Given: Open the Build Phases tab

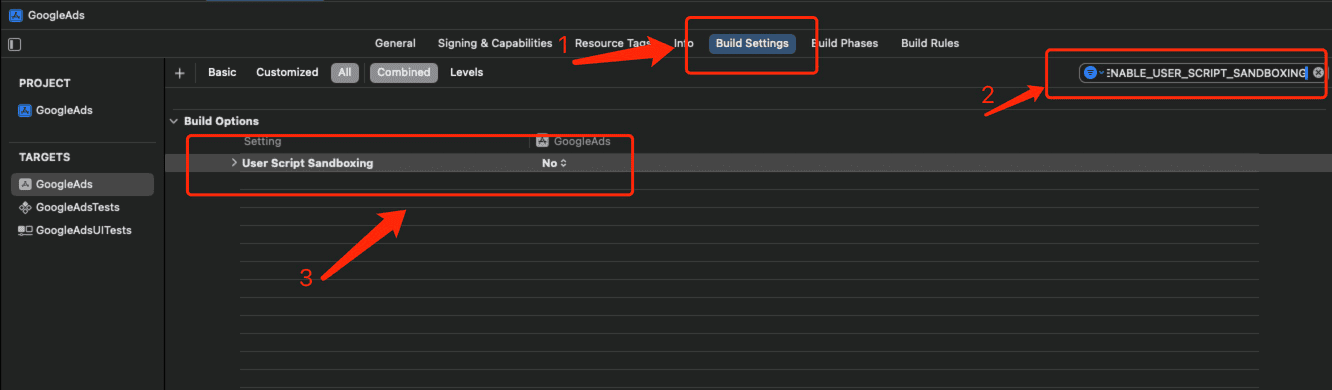Looking at the screenshot, I should [x=844, y=43].
